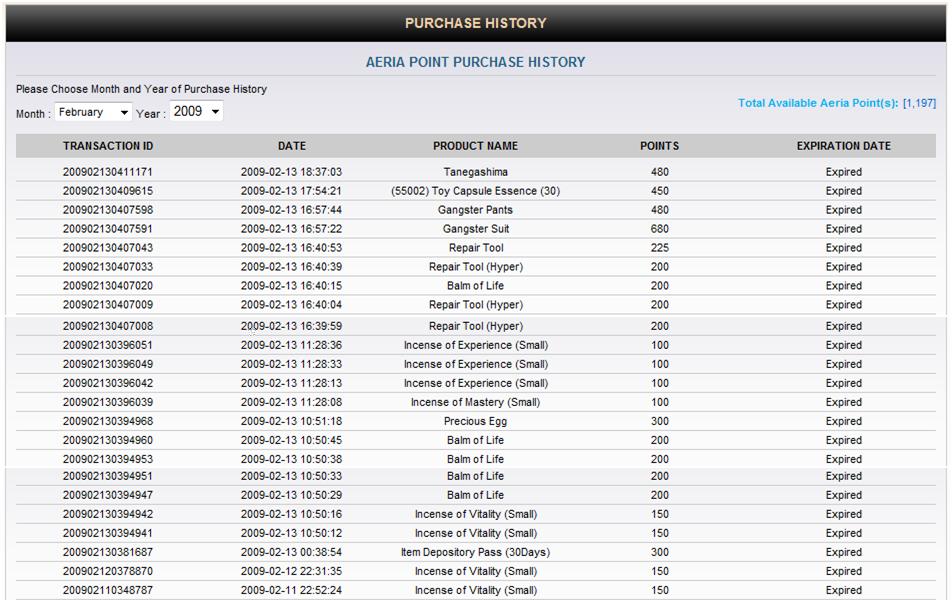Select transaction ID 200902130409615
Image resolution: width=952 pixels, height=600 pixels.
[x=108, y=191]
